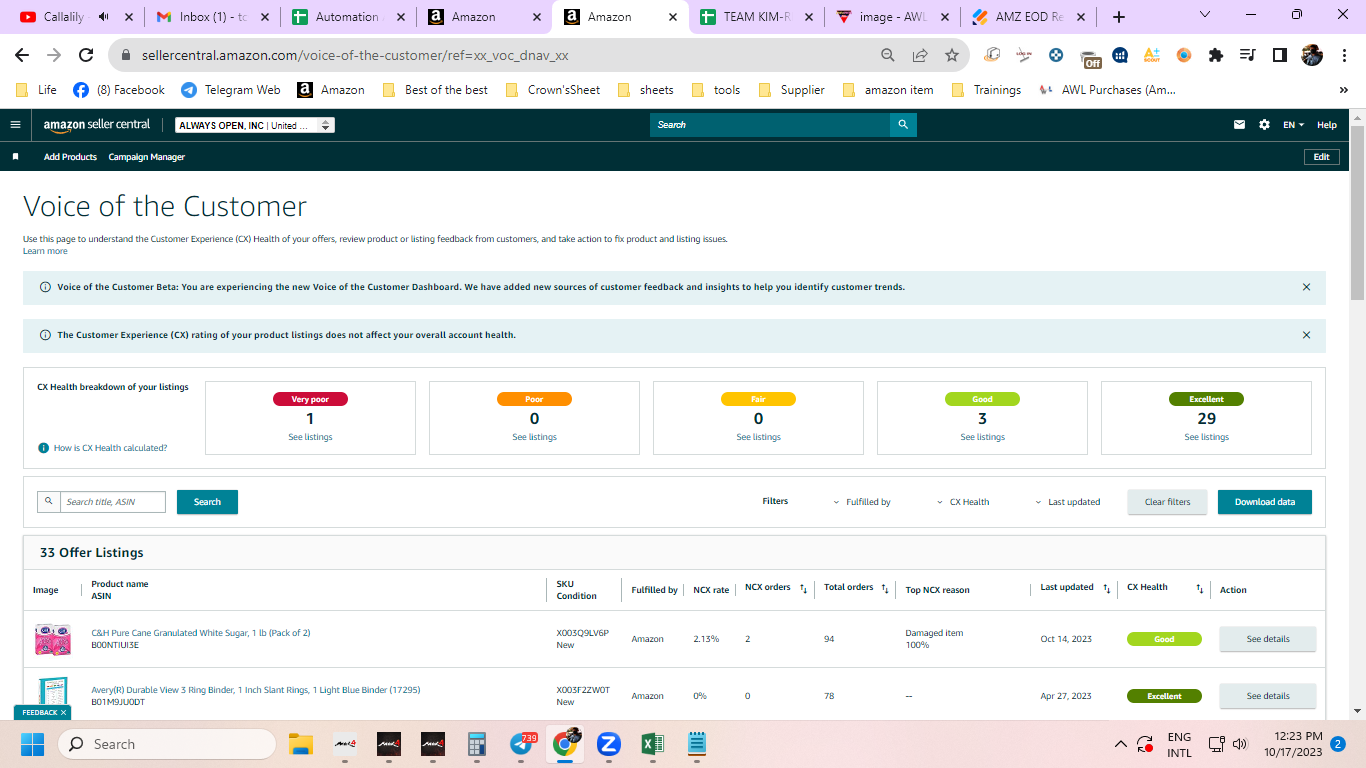
Task: Switch to the AMZ EOD Re tab
Action: click(1028, 17)
